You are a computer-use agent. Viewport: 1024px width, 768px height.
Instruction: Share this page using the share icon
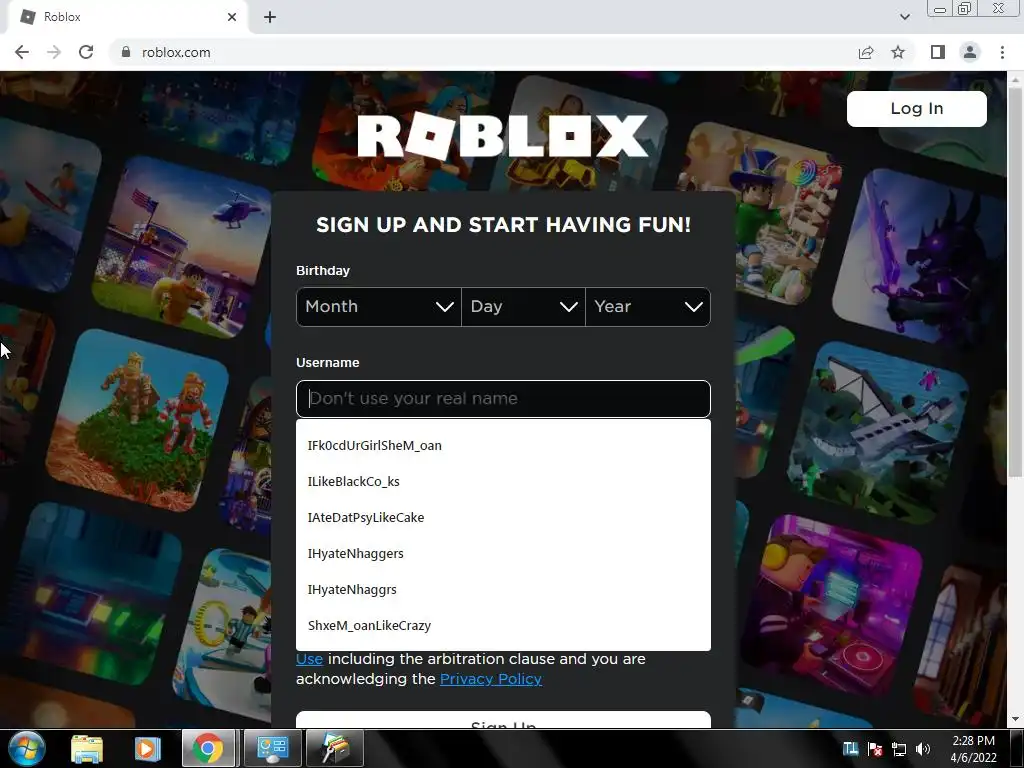[x=866, y=52]
